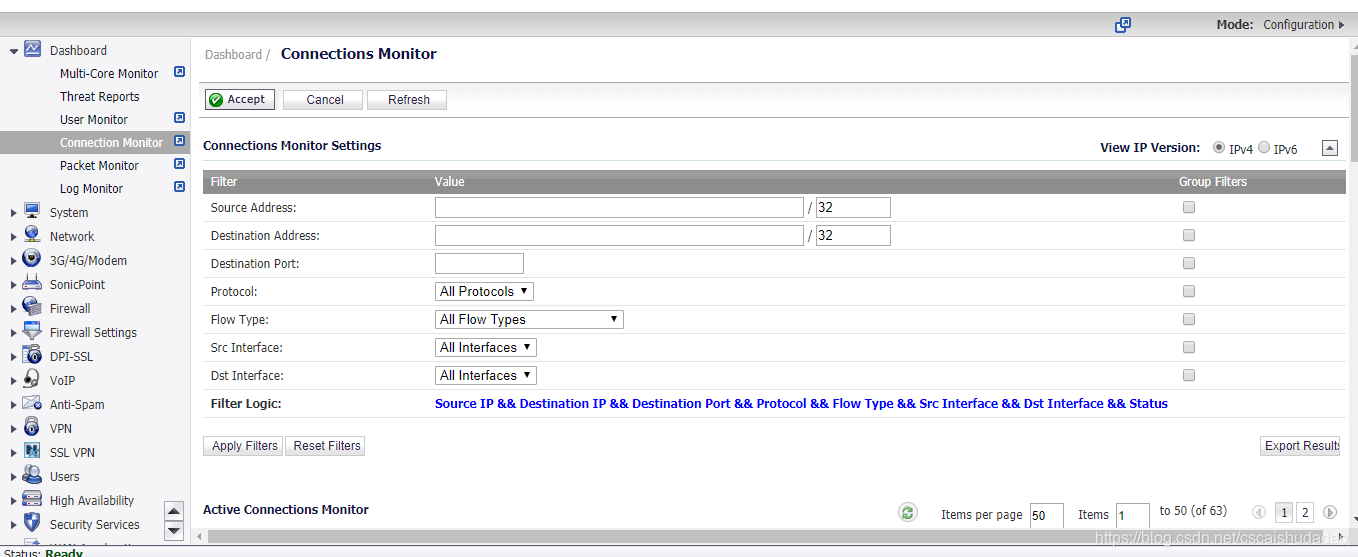Click the SSL VPN icon

(x=32, y=451)
